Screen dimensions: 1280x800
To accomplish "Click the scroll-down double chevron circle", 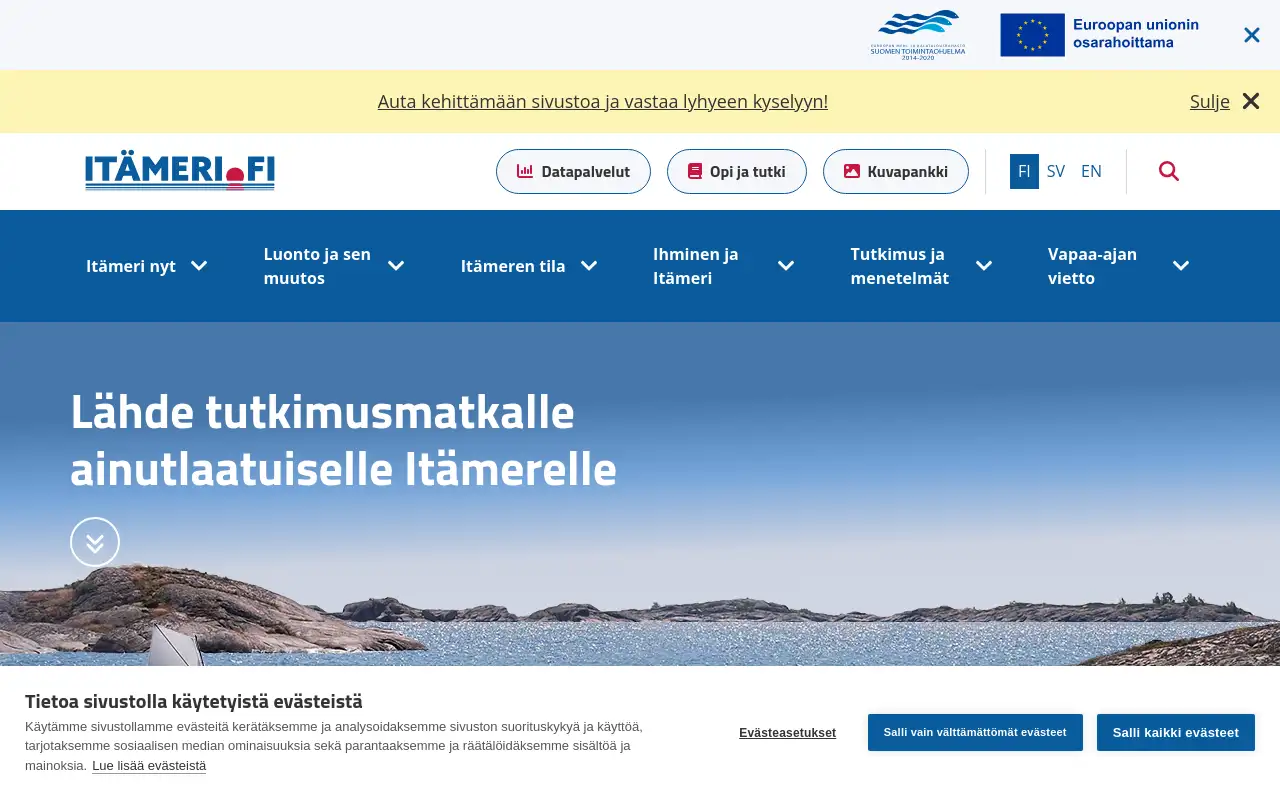I will coord(95,542).
